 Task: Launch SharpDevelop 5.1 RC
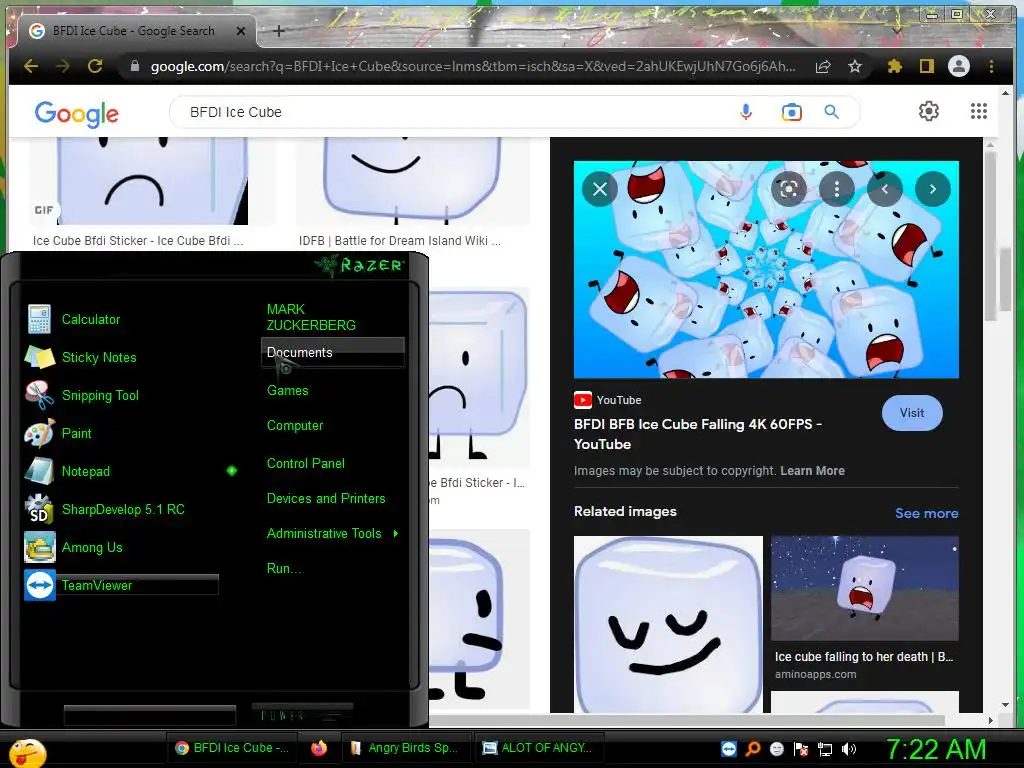tap(124, 509)
